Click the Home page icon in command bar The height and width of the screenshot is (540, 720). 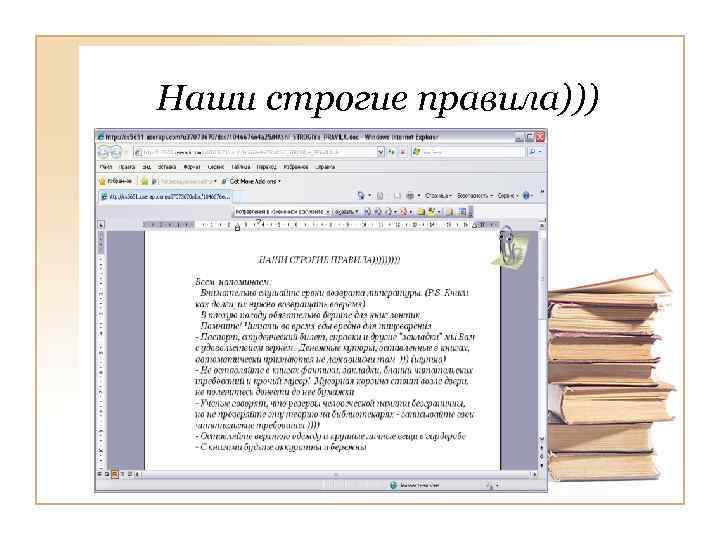(x=361, y=196)
